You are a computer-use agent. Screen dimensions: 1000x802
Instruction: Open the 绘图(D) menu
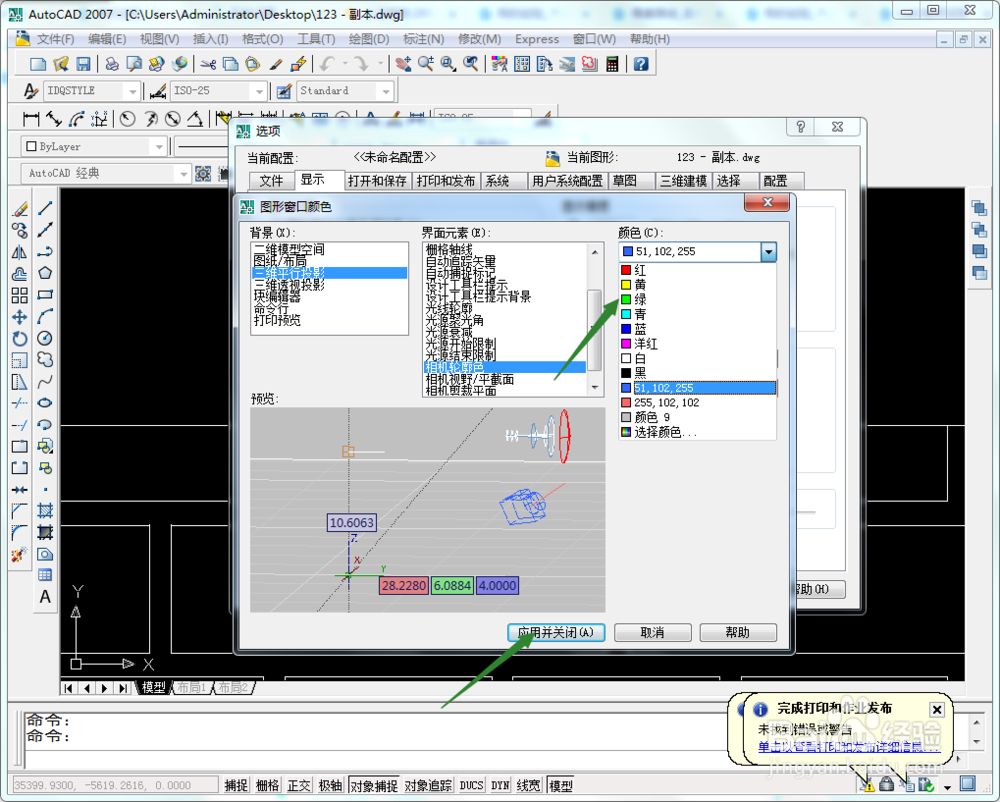tap(369, 39)
